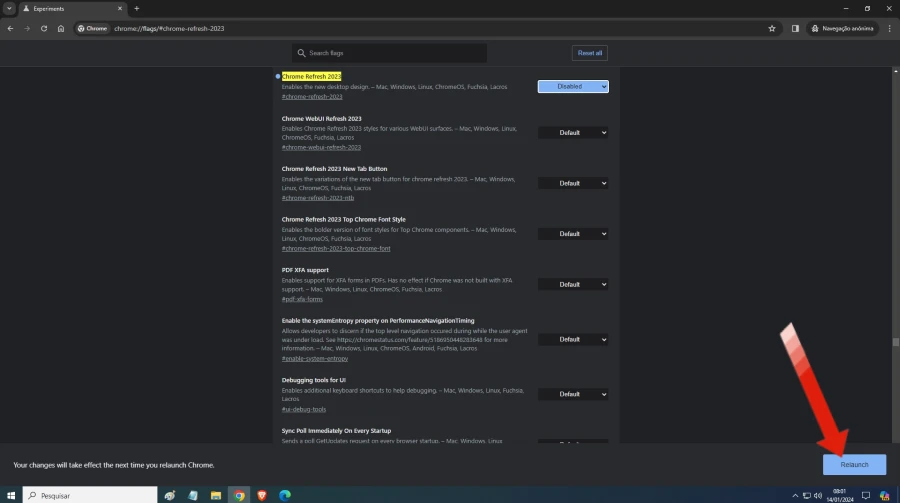Launch Brave from the taskbar
Screen dimensions: 900x503
point(262,495)
